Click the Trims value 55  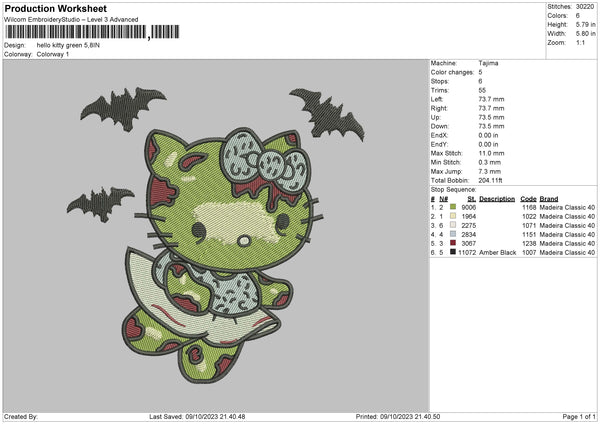click(x=482, y=90)
